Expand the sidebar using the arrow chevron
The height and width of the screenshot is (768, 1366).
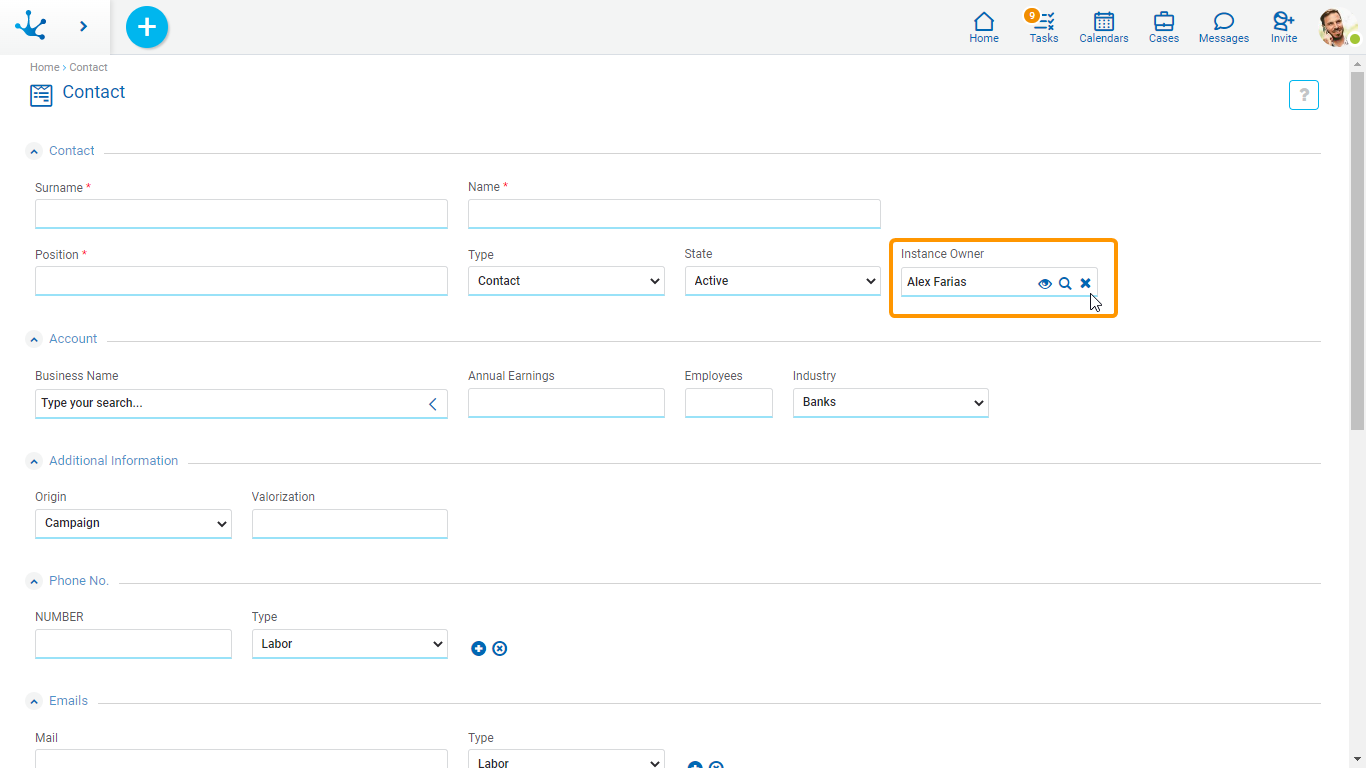[x=83, y=27]
